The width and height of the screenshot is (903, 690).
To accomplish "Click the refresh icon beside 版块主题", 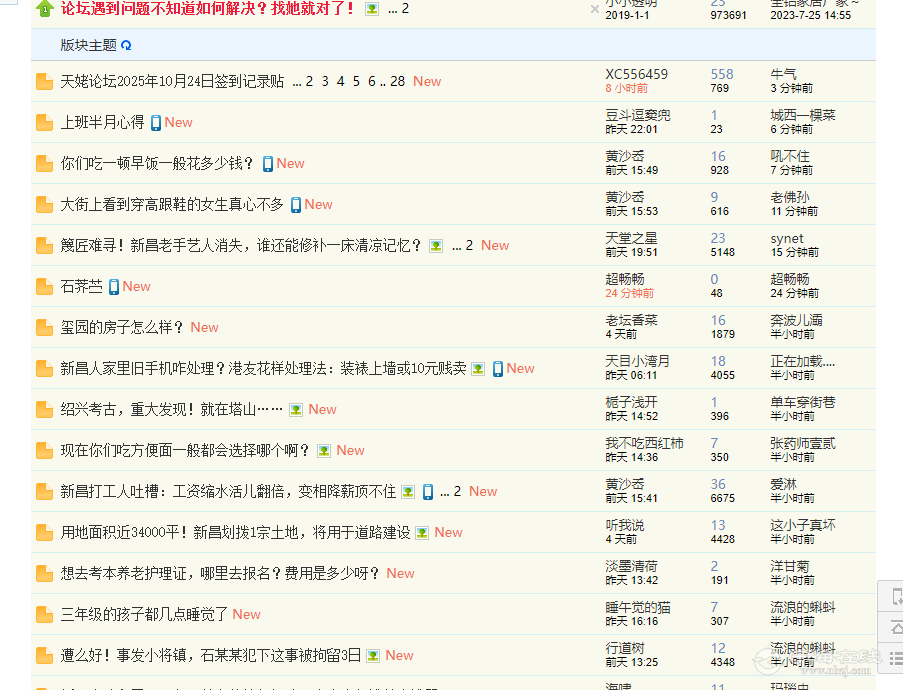I will point(127,45).
